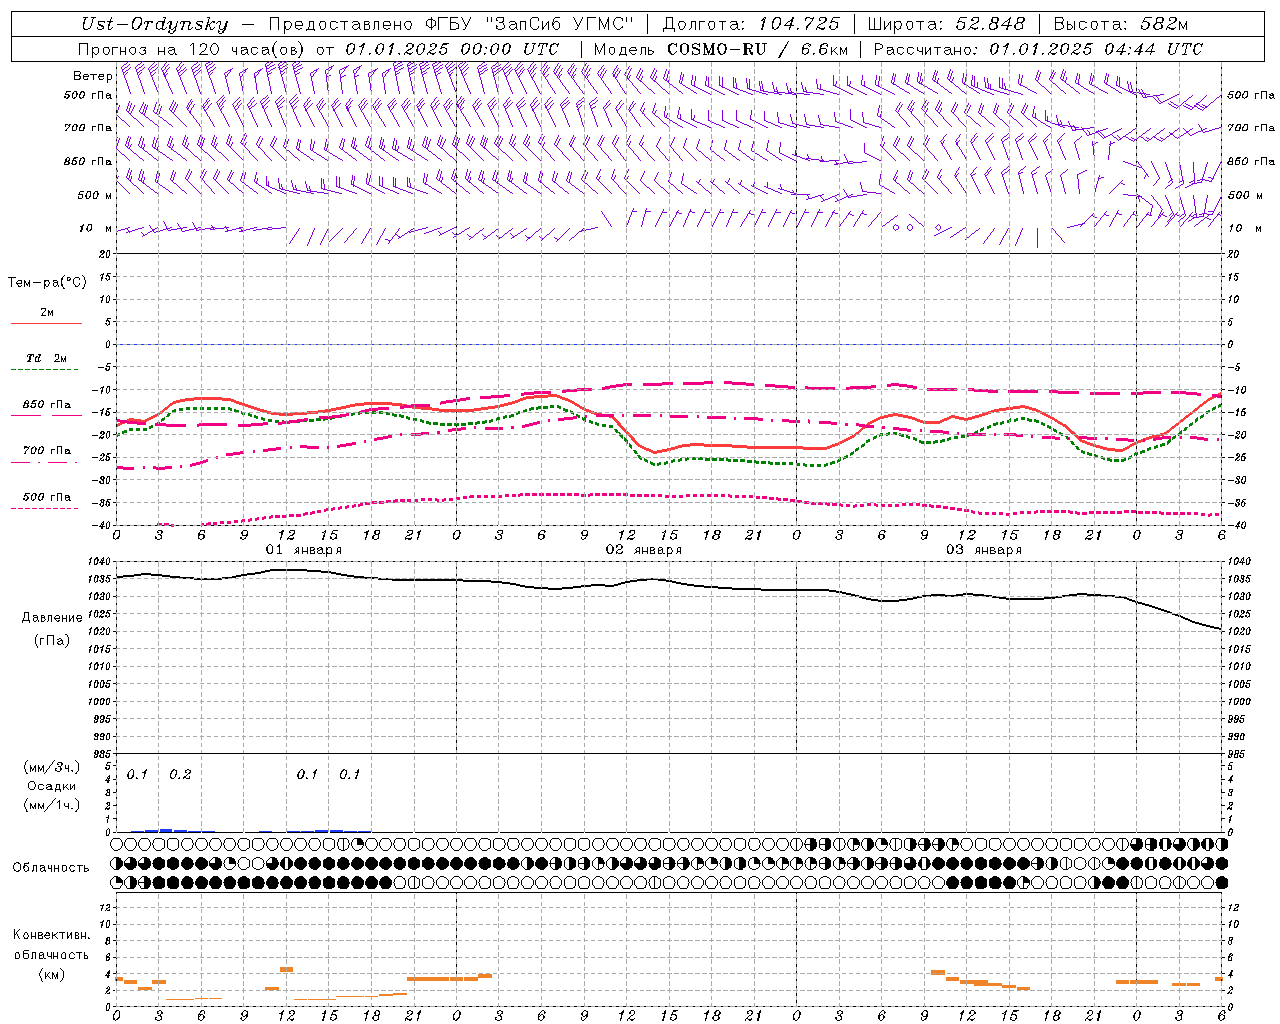Click the "20" value on right temperature axis
The image size is (1280, 1024).
[1233, 254]
